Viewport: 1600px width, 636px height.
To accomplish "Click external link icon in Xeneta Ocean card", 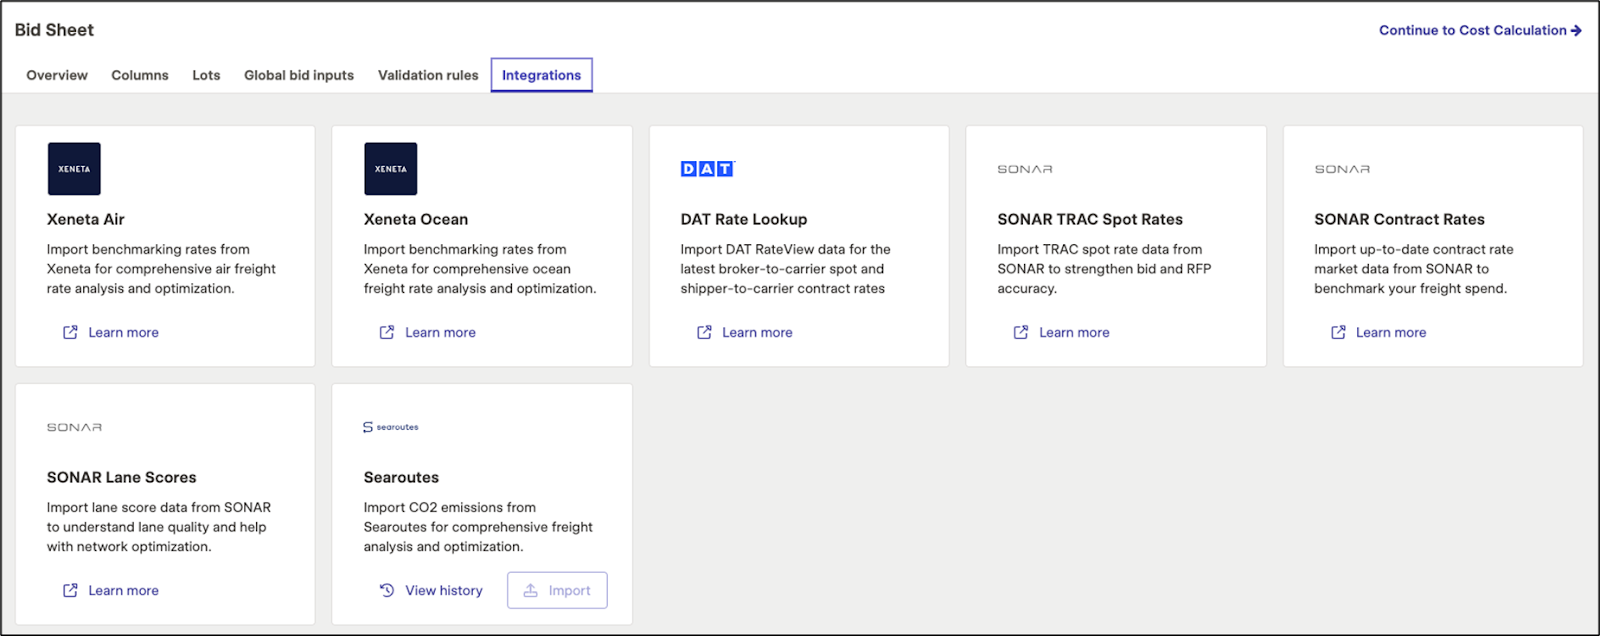I will pos(387,332).
